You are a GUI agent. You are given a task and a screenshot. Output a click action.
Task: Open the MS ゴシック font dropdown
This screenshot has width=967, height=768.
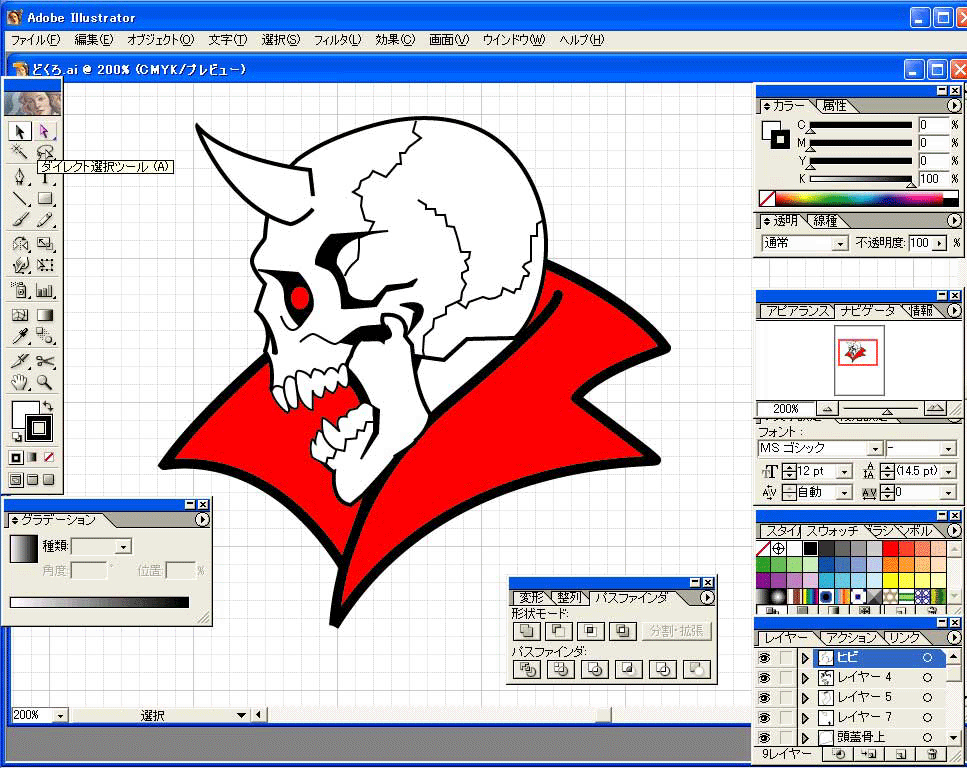pos(875,449)
